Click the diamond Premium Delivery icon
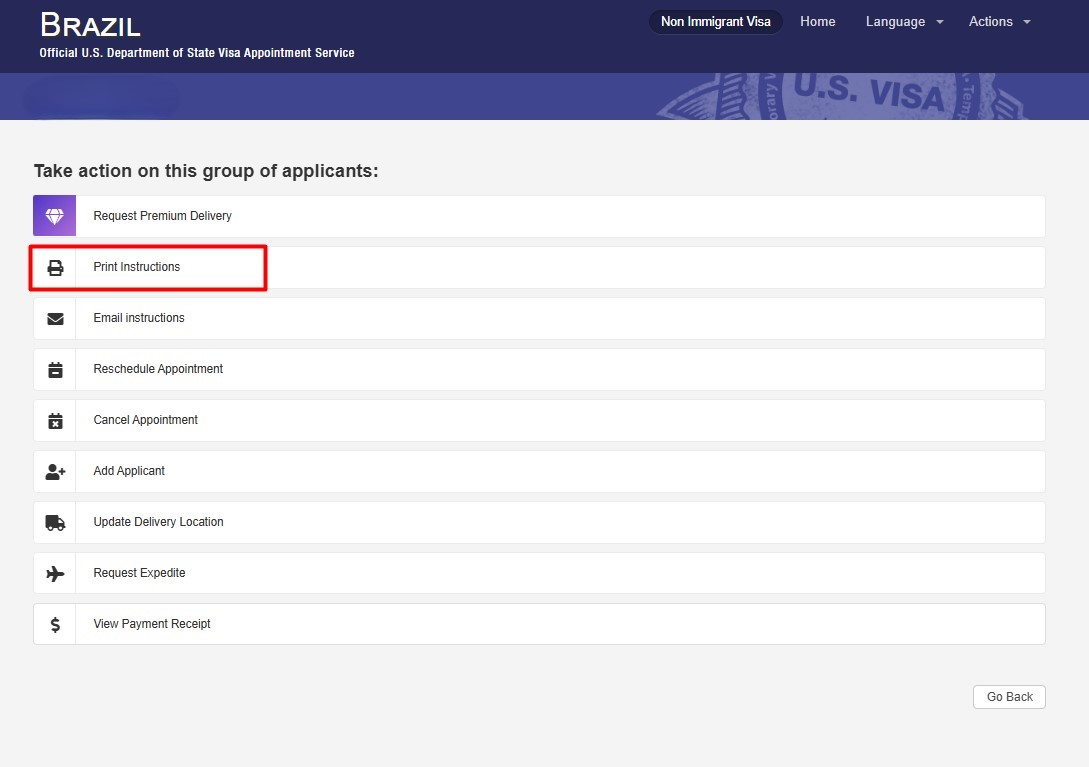Image resolution: width=1089 pixels, height=767 pixels. point(55,216)
